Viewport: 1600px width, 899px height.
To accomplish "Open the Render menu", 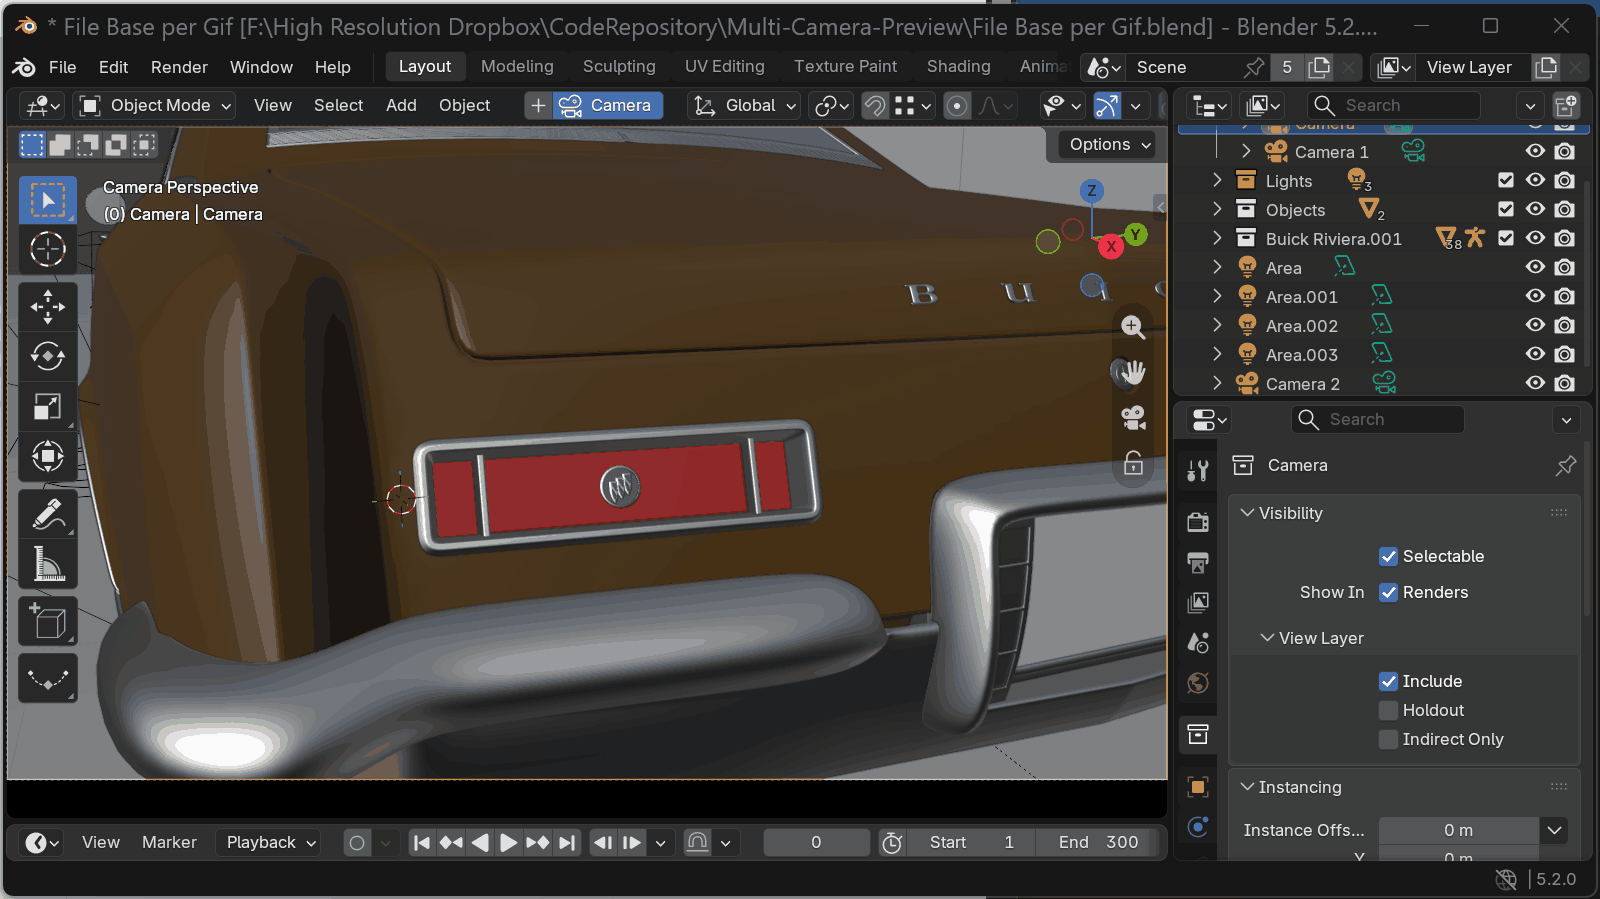I will 179,67.
